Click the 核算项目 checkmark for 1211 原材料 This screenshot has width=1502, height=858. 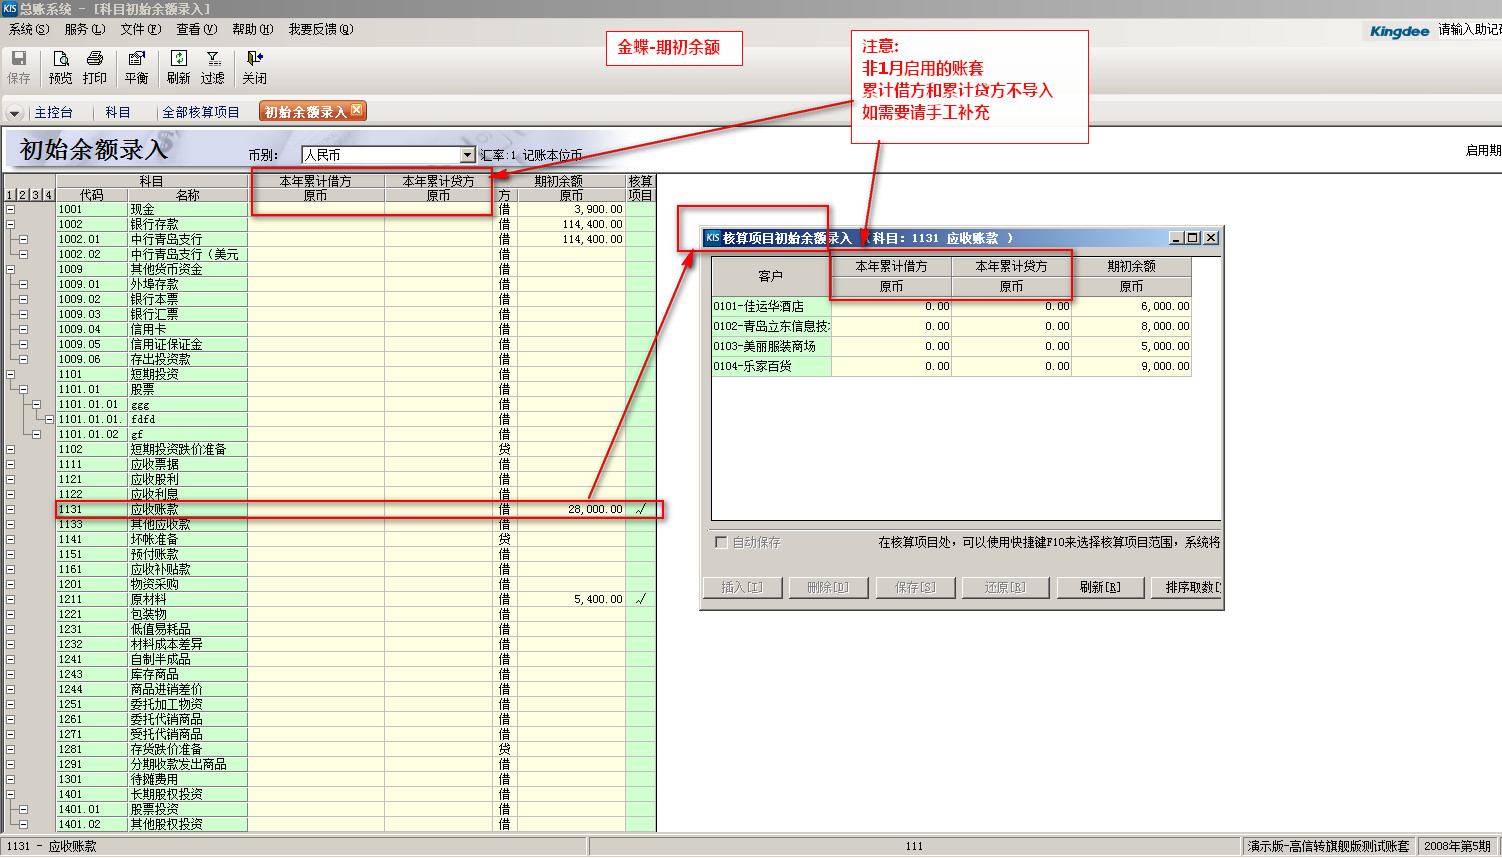(640, 599)
